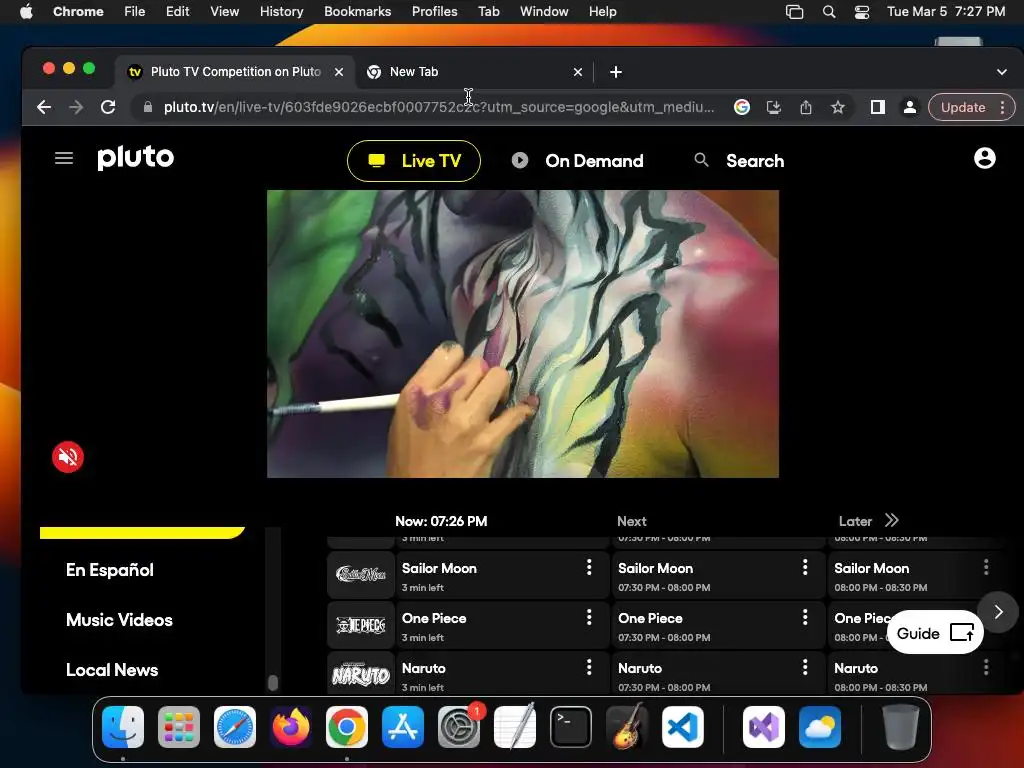Screen dimensions: 1024x768
Task: Open options for One Piece at 07:30 PM
Action: click(x=805, y=617)
